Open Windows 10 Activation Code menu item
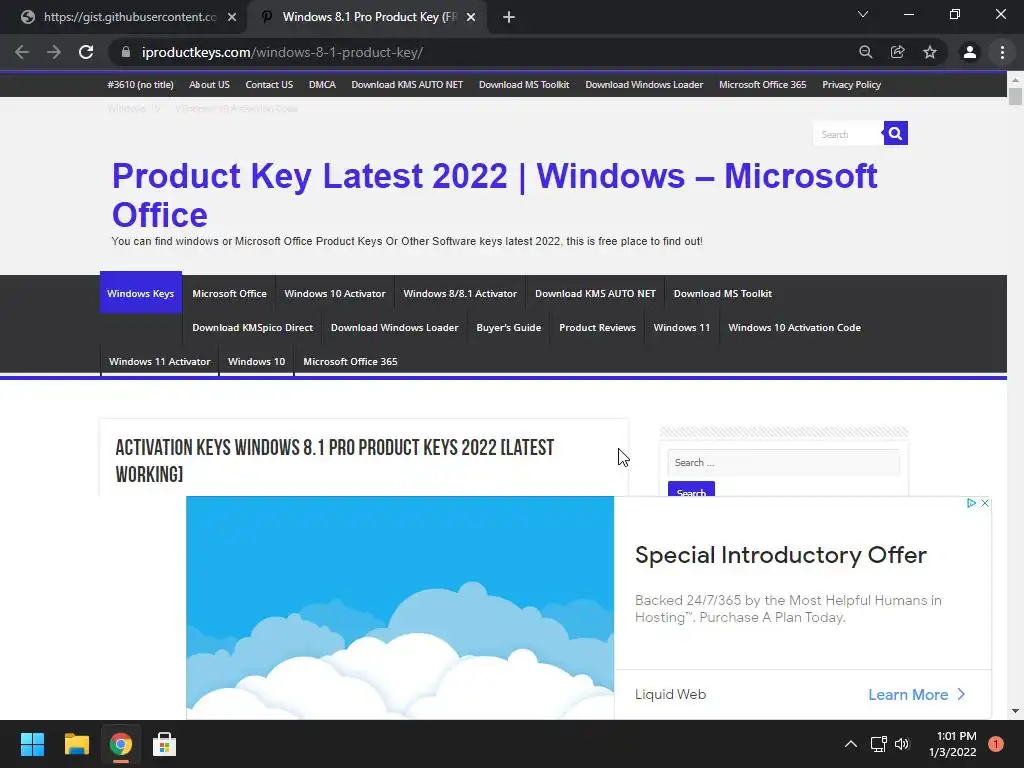The height and width of the screenshot is (768, 1024). tap(794, 327)
